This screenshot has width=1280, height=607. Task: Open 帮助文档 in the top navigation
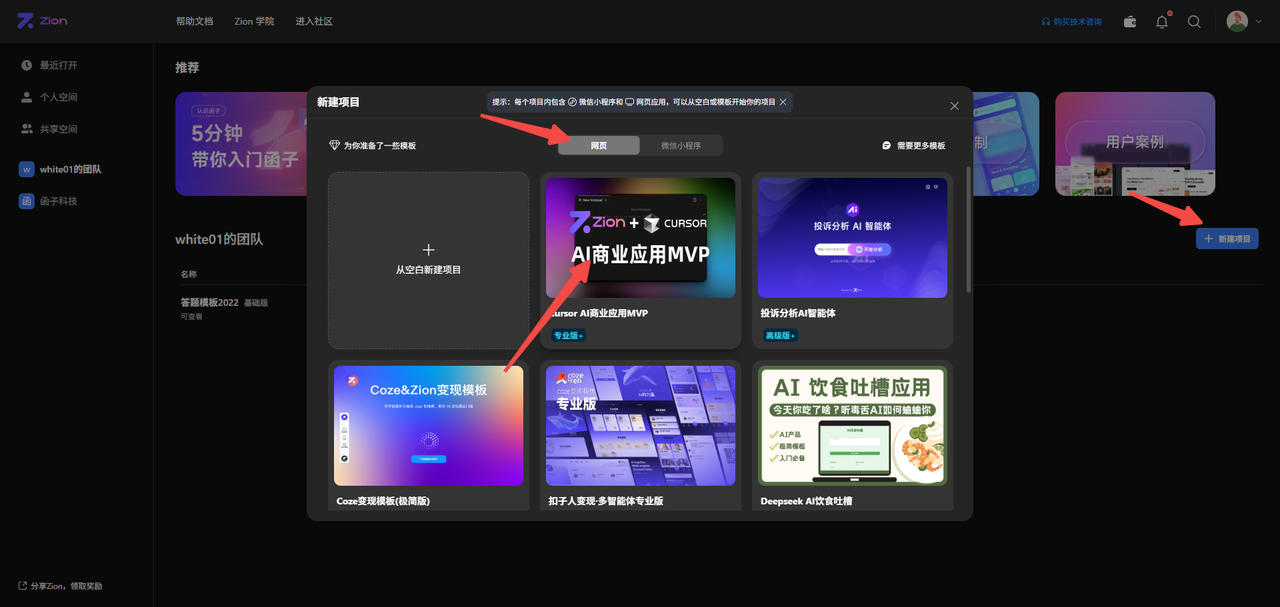[x=194, y=21]
